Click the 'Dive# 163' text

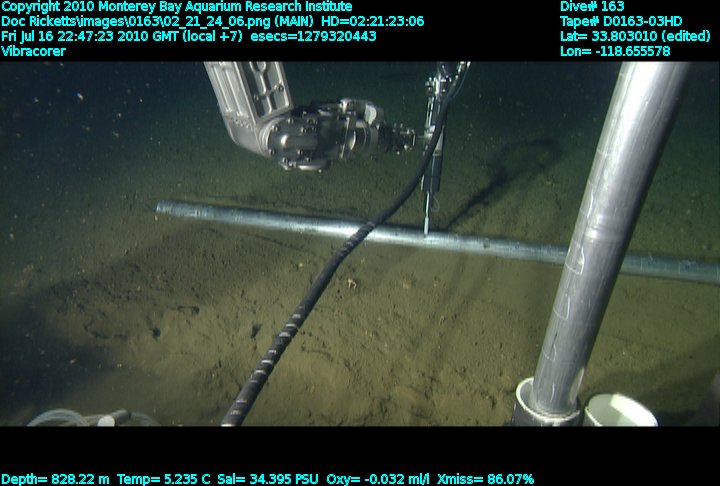[592, 6]
